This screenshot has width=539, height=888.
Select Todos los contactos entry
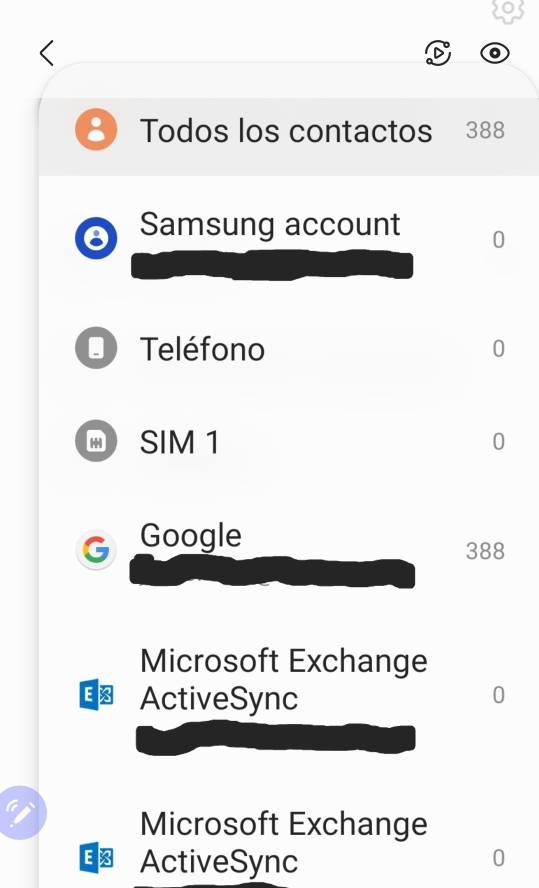click(x=289, y=130)
